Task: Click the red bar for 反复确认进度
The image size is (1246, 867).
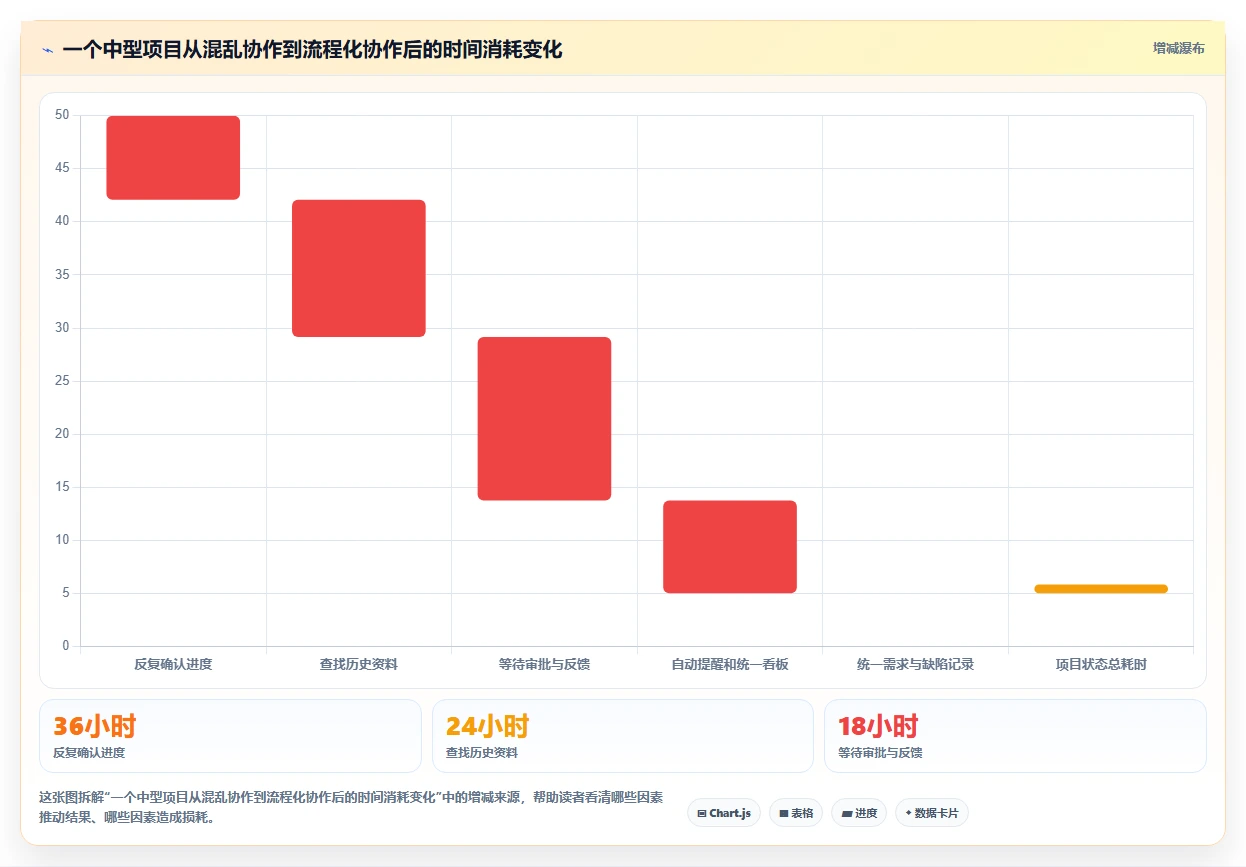Action: coord(173,158)
